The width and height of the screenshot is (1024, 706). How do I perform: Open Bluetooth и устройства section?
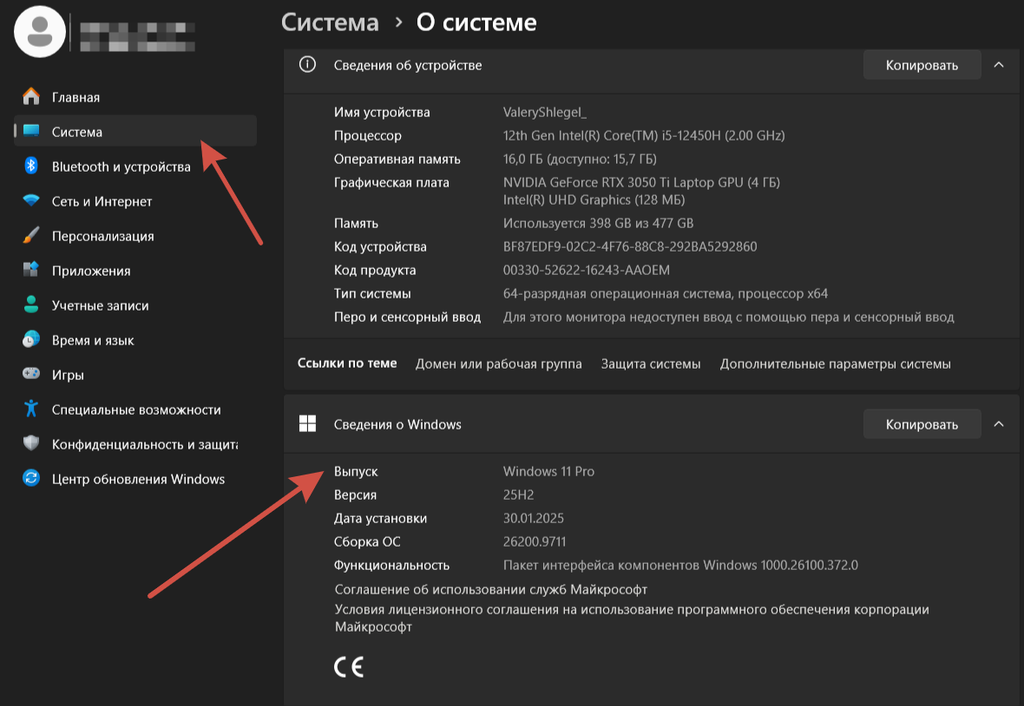click(x=135, y=167)
